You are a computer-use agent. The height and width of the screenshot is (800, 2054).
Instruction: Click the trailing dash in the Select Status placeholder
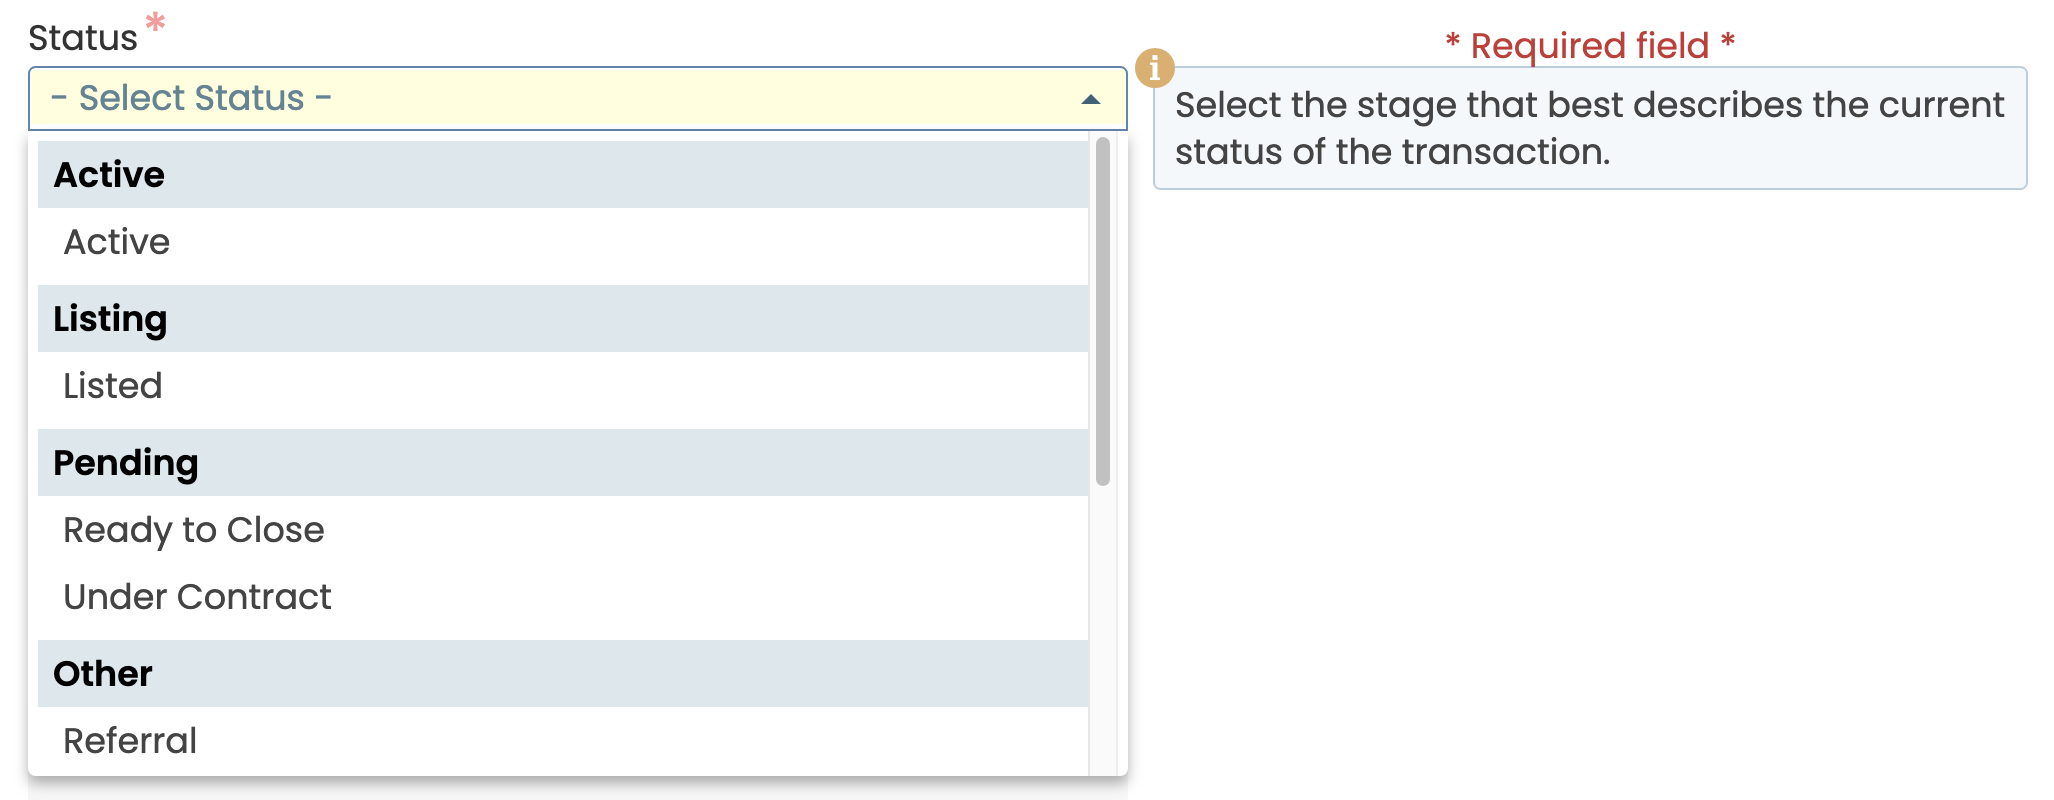coord(323,98)
